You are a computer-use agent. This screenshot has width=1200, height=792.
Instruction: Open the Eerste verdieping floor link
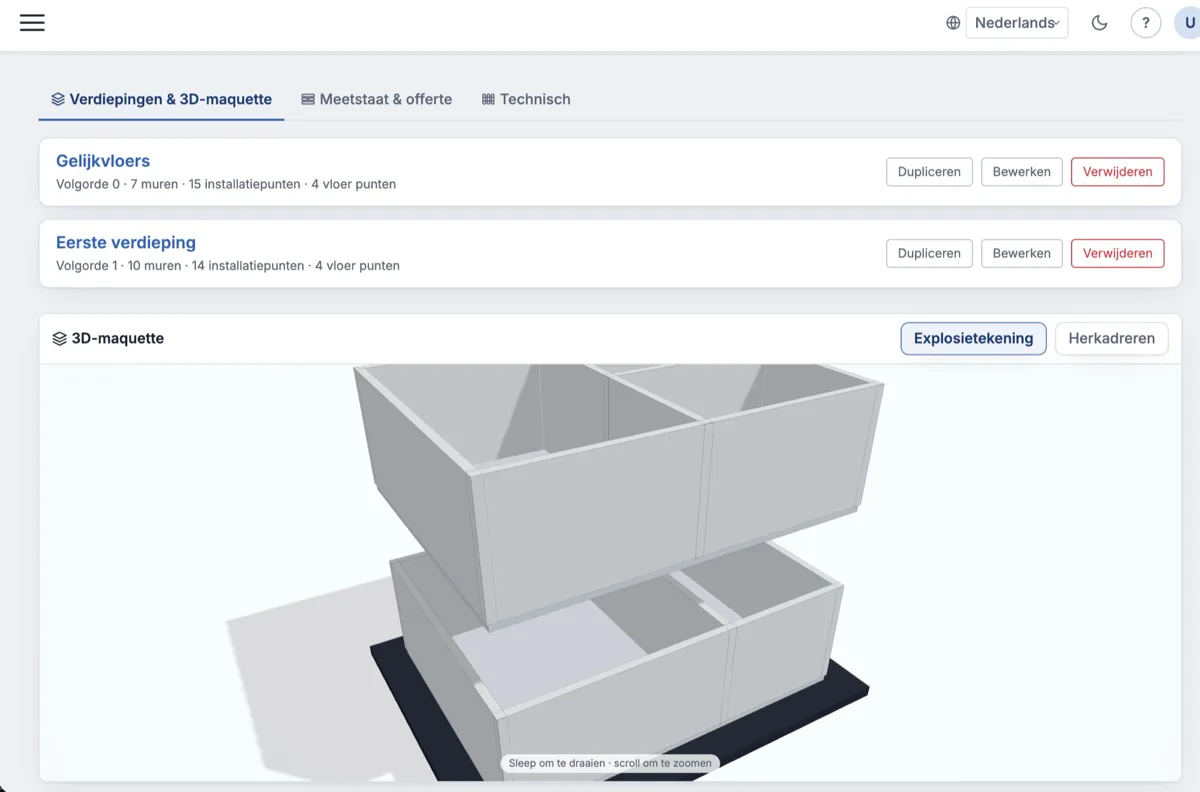[126, 242]
